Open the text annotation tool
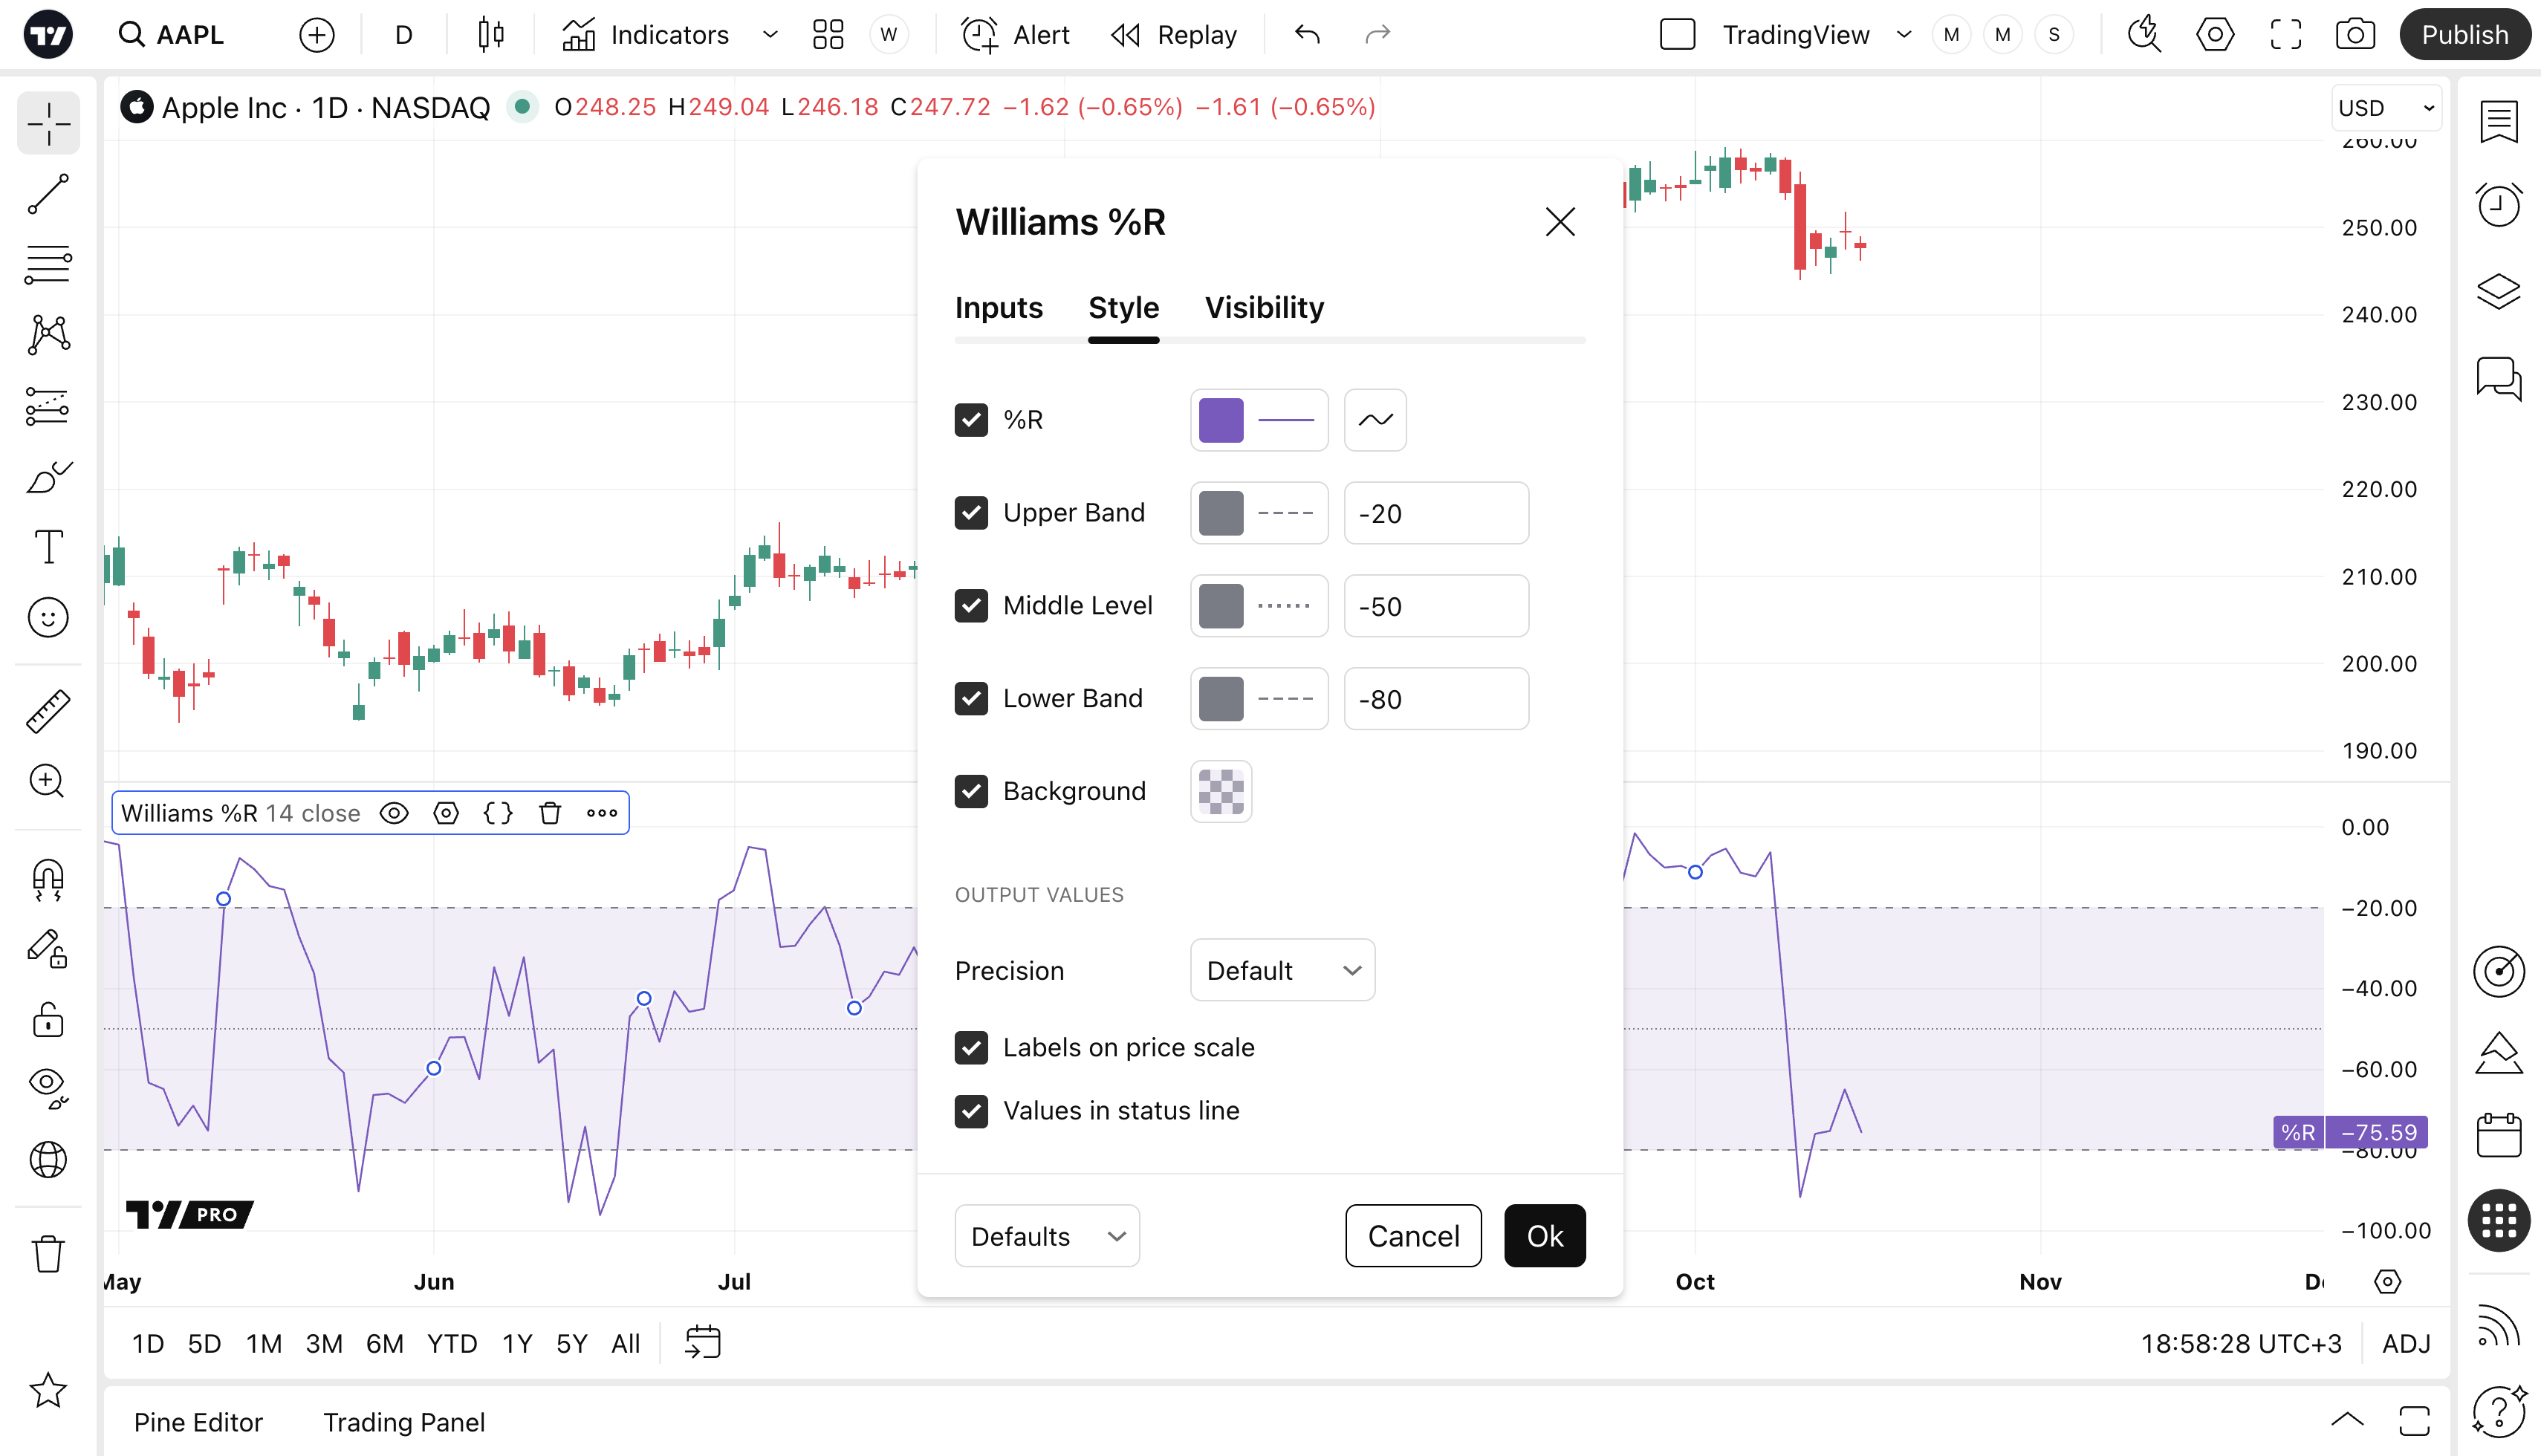The width and height of the screenshot is (2541, 1456). pos(48,547)
